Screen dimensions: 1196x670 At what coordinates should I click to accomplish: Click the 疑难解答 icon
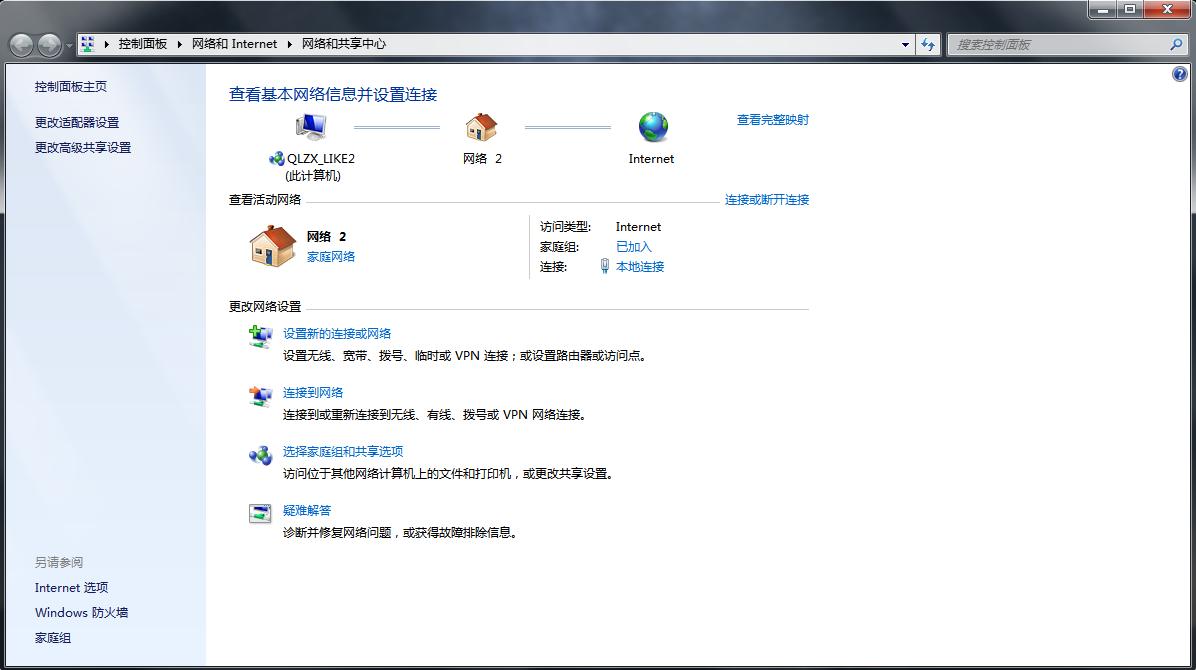261,514
